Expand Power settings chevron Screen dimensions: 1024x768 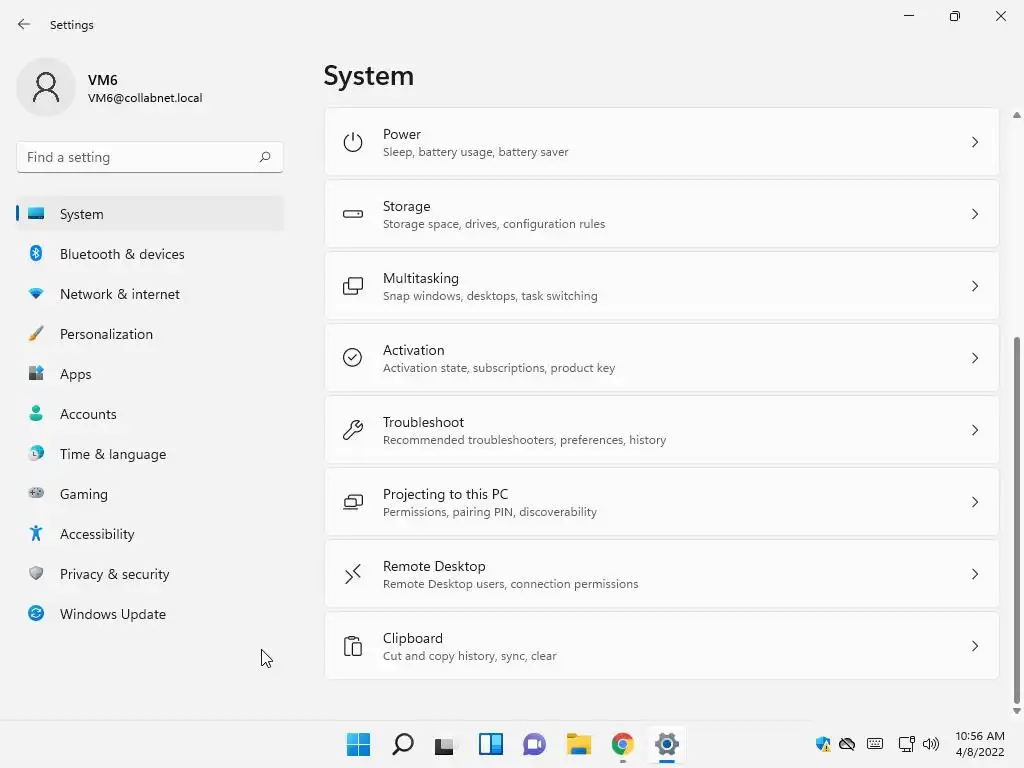pyautogui.click(x=974, y=142)
